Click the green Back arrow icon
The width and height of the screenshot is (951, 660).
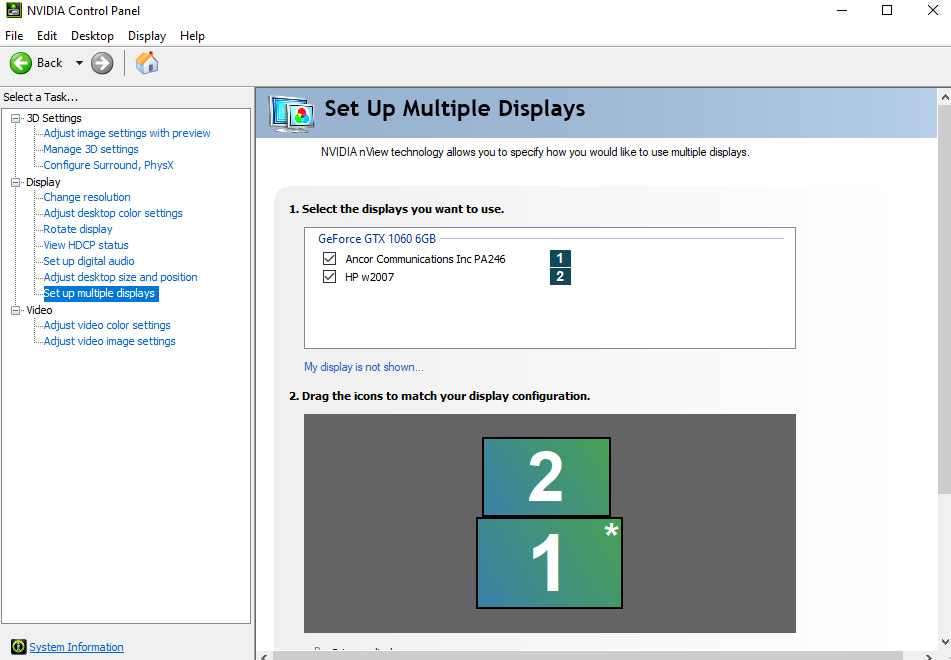pos(21,63)
